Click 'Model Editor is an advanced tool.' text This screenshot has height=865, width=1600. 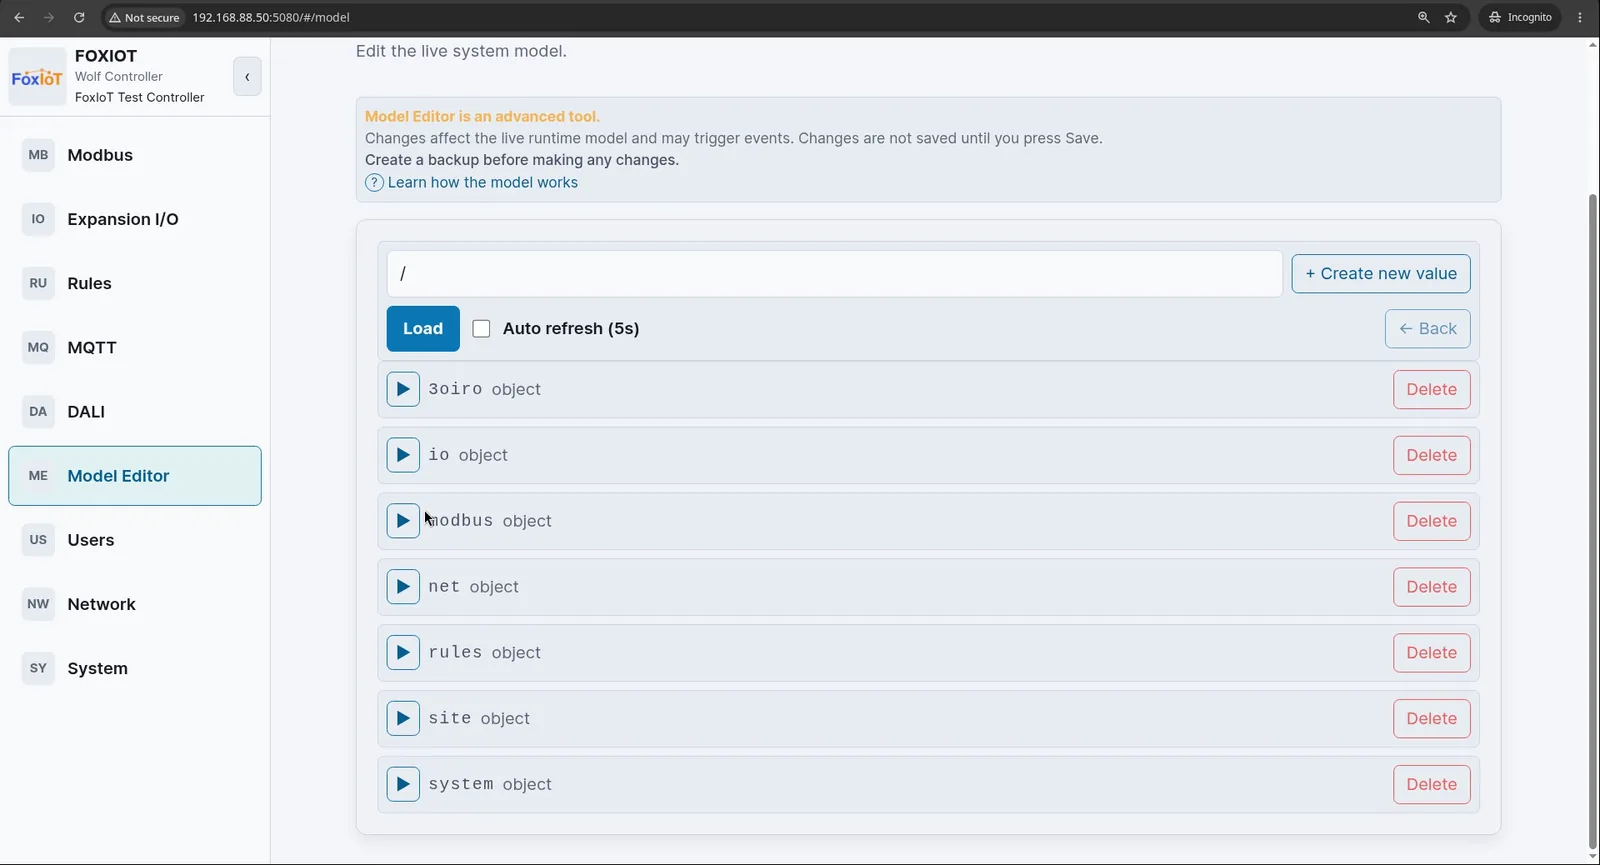[x=482, y=116]
